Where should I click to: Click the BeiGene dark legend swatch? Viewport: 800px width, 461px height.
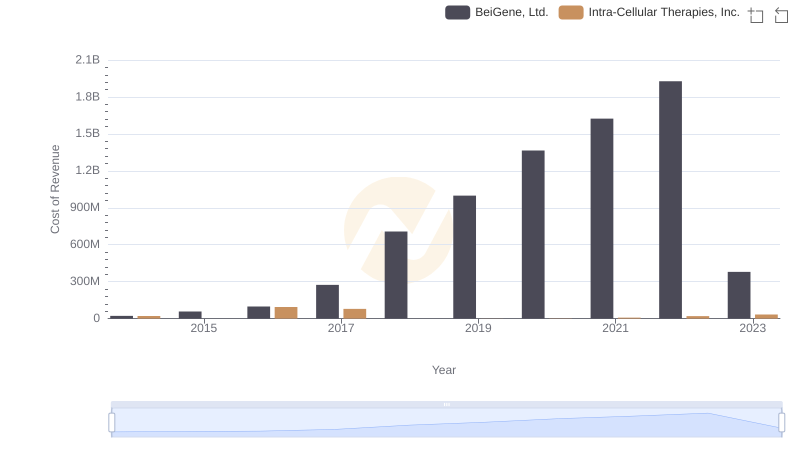pyautogui.click(x=457, y=12)
